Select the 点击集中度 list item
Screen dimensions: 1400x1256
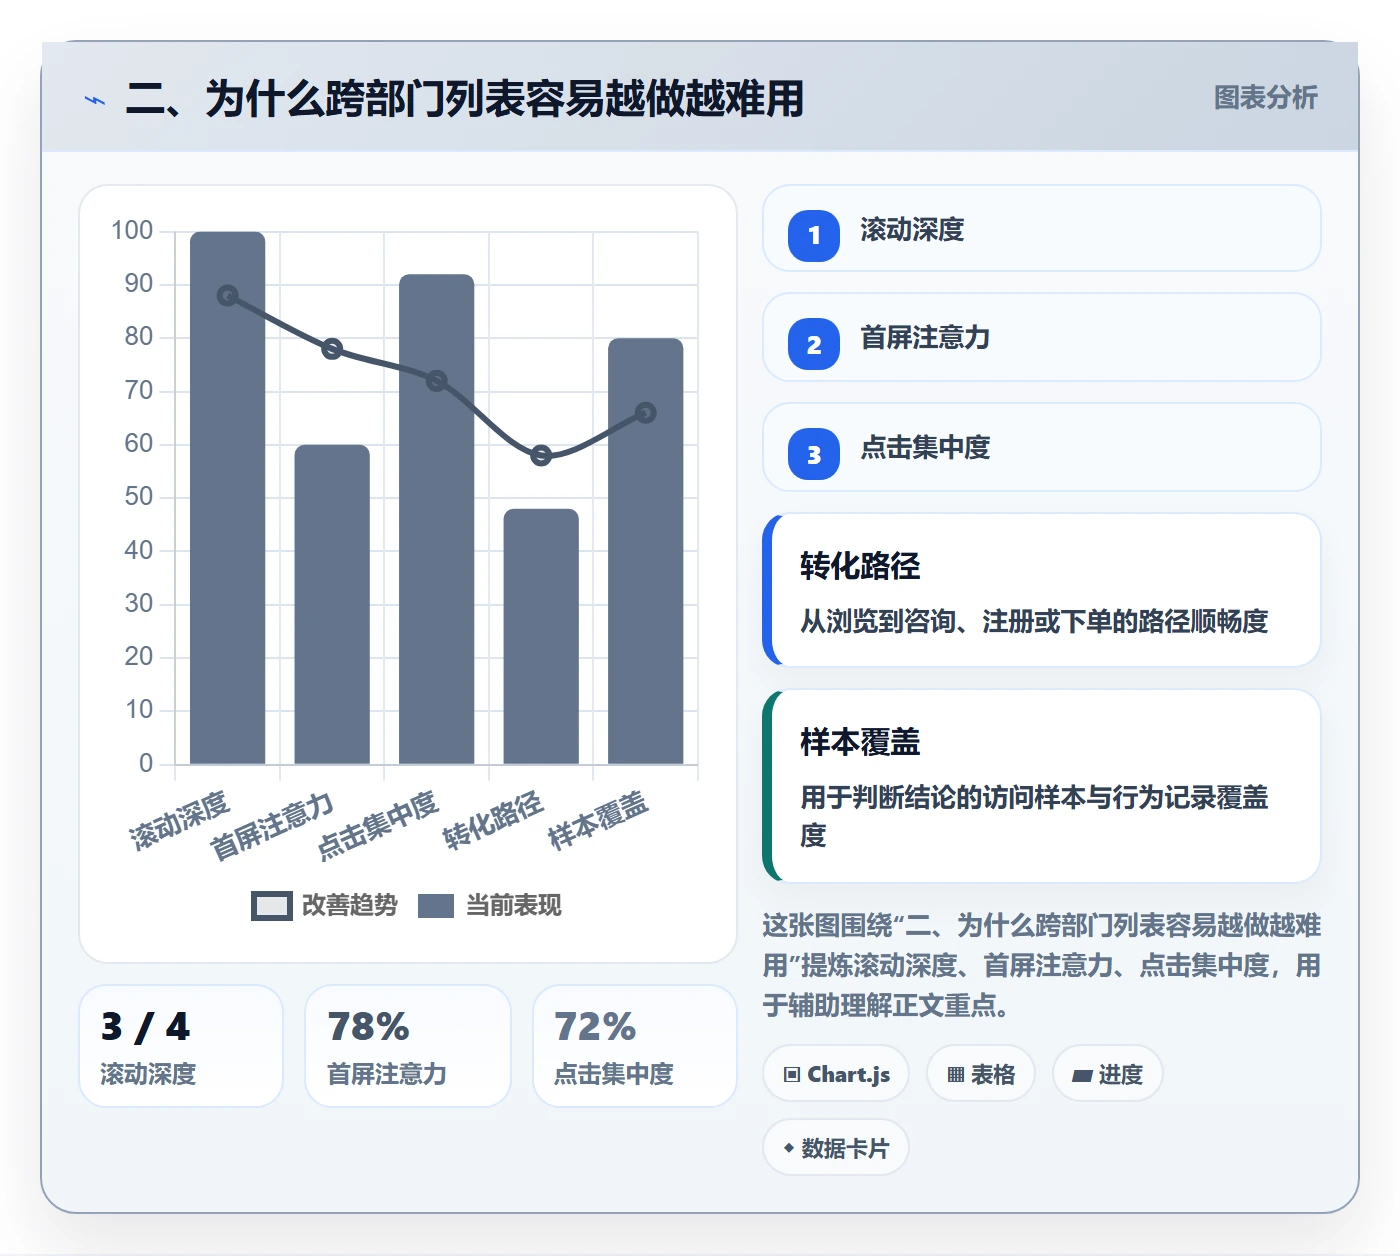click(x=1042, y=447)
